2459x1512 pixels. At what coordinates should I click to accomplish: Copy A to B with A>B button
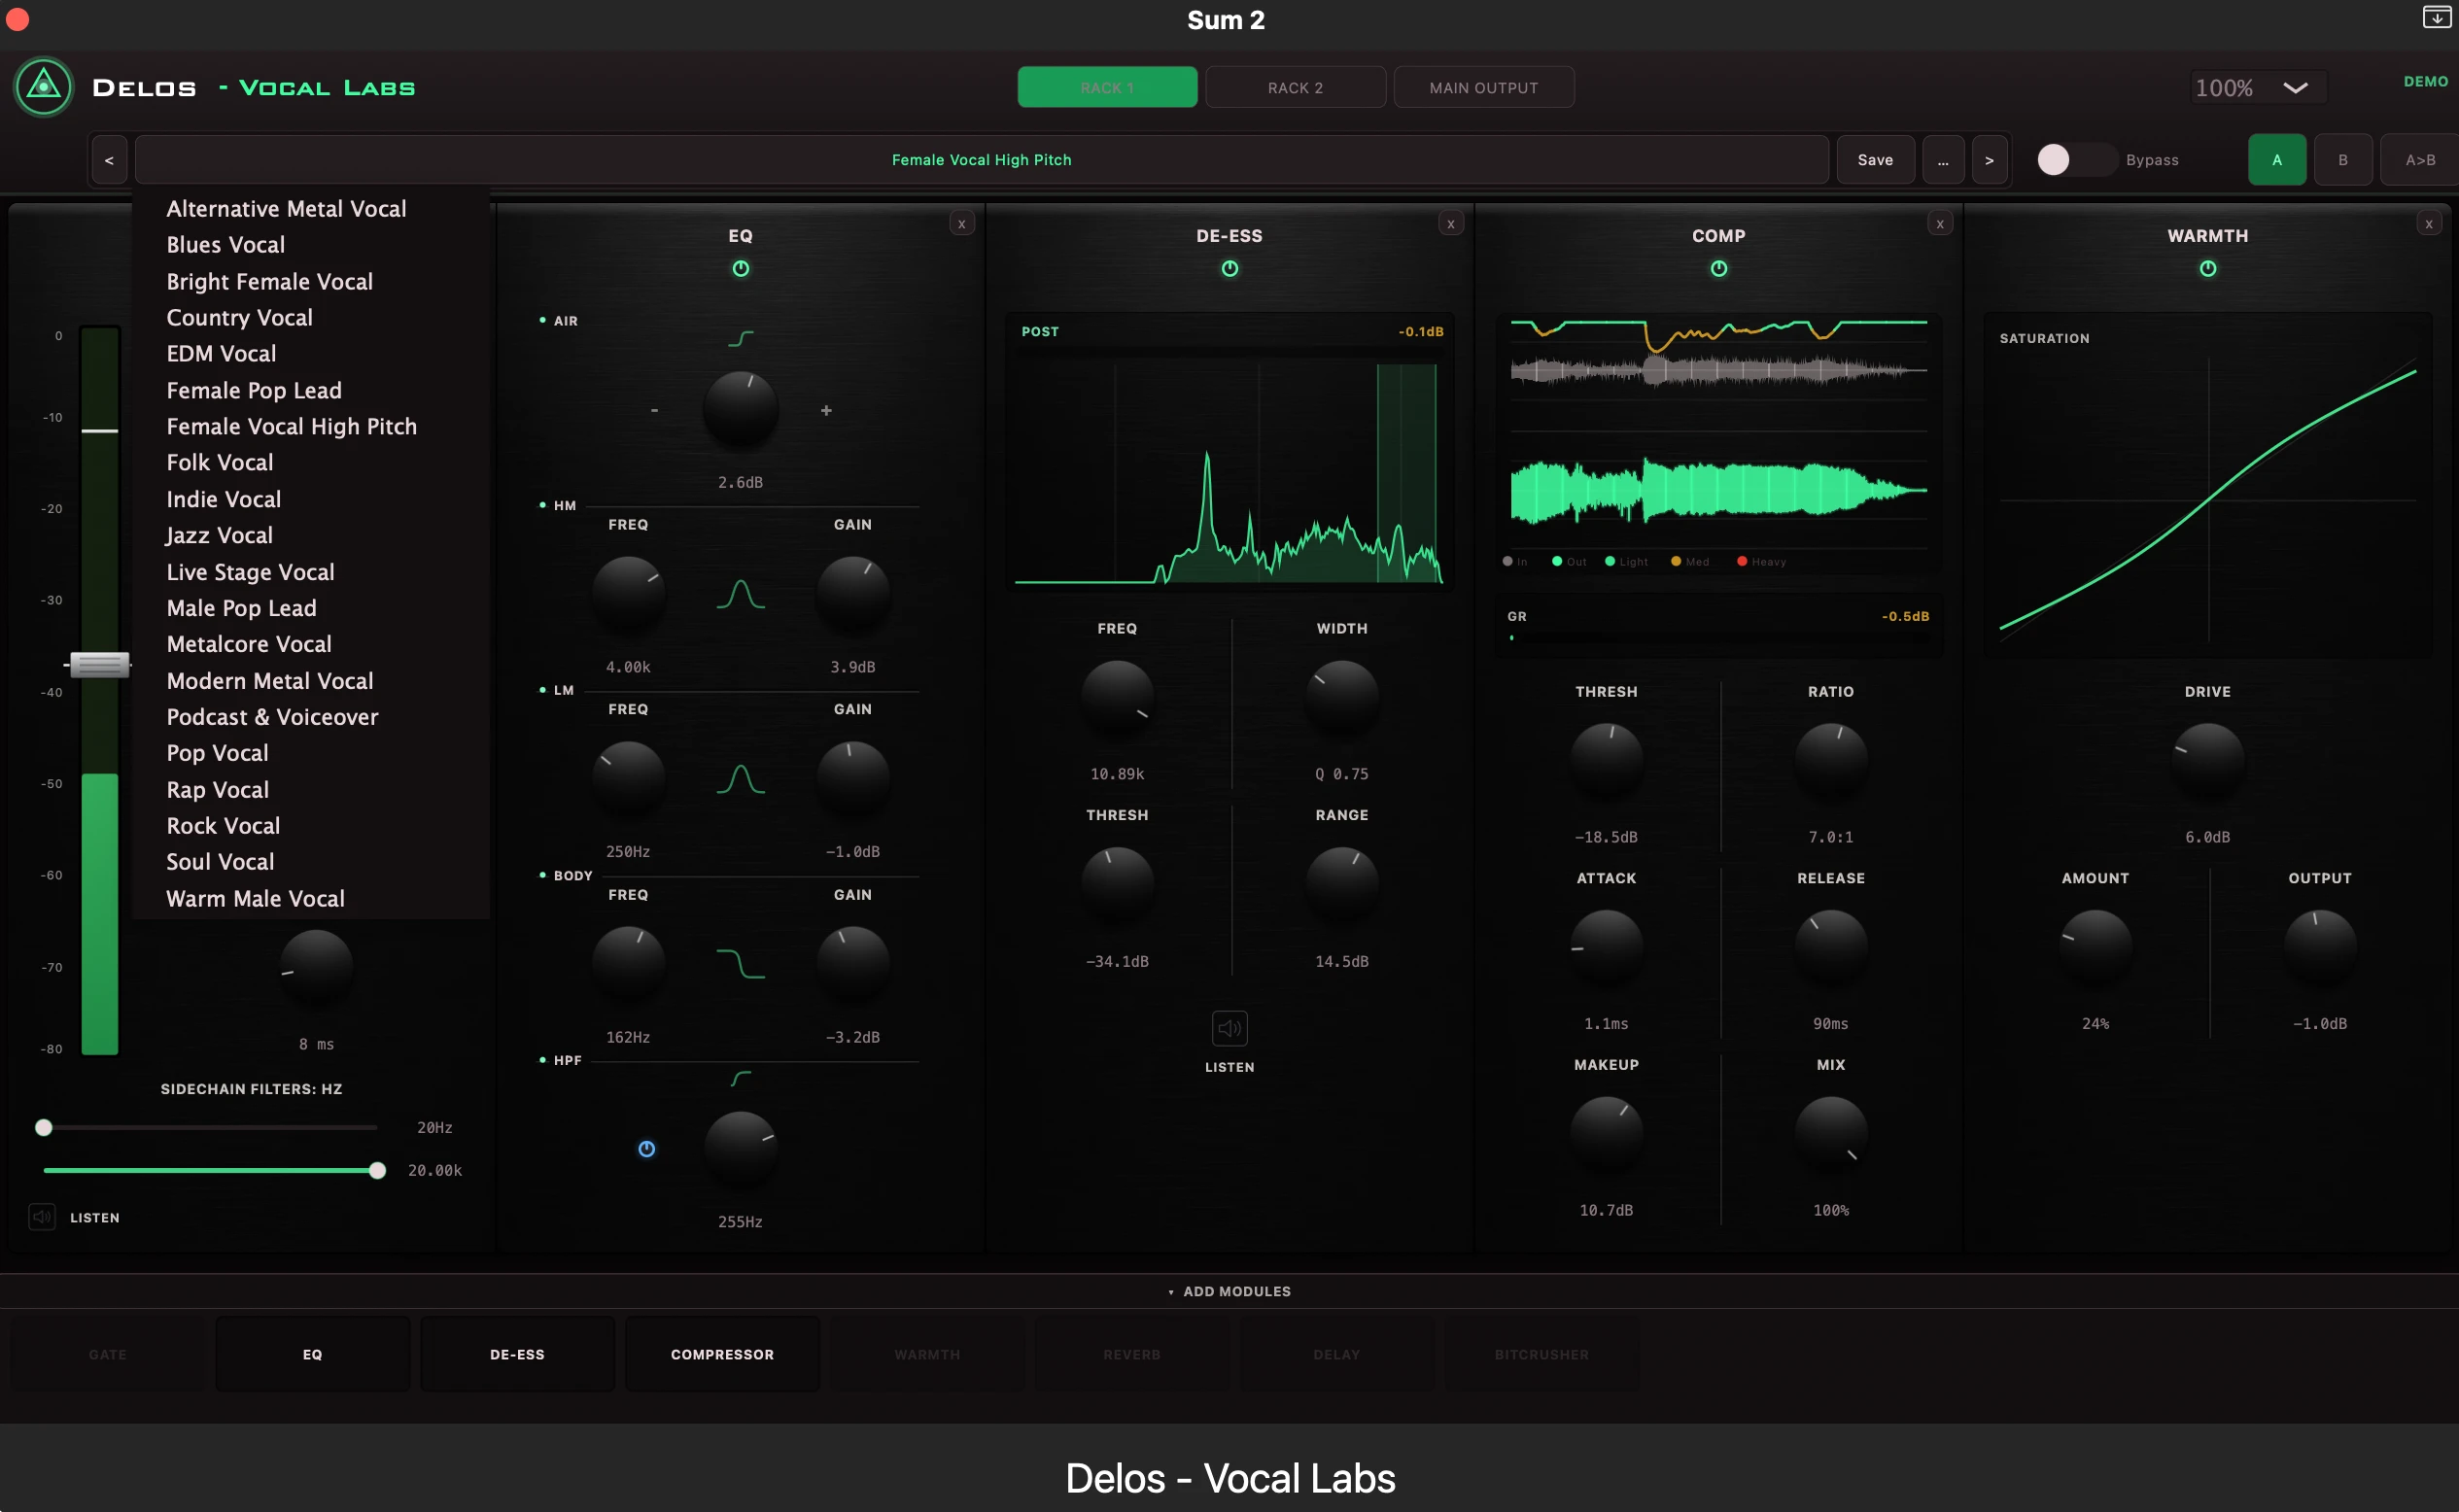(x=2419, y=160)
